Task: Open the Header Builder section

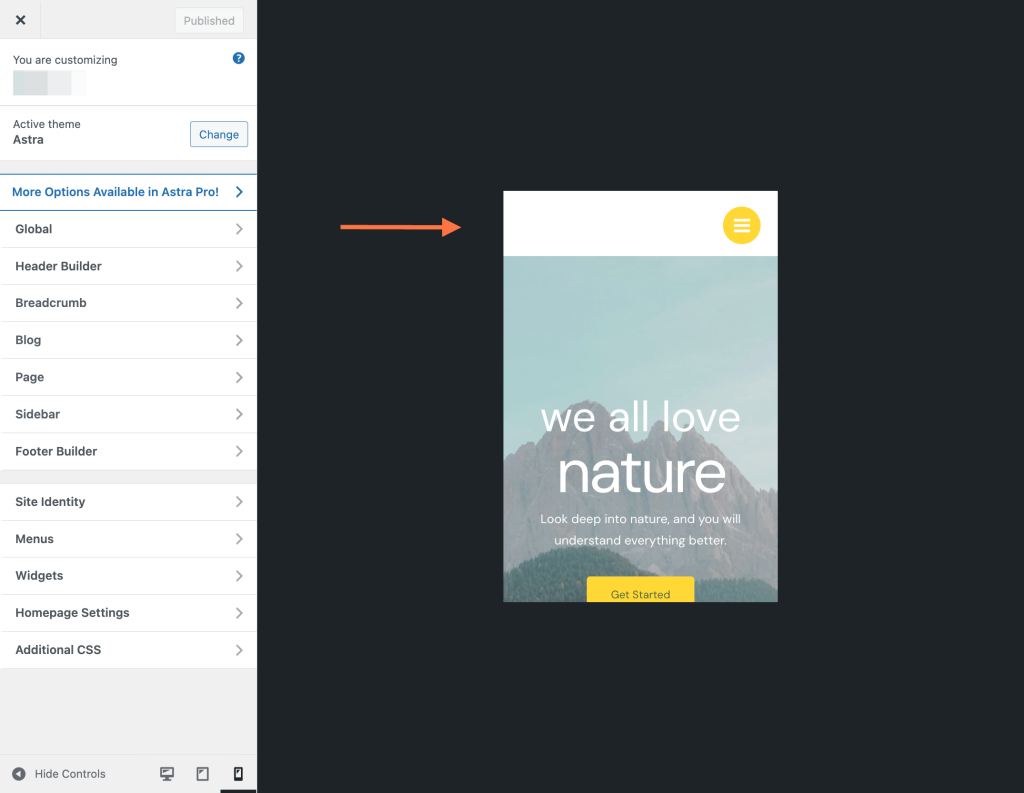Action: pyautogui.click(x=128, y=267)
